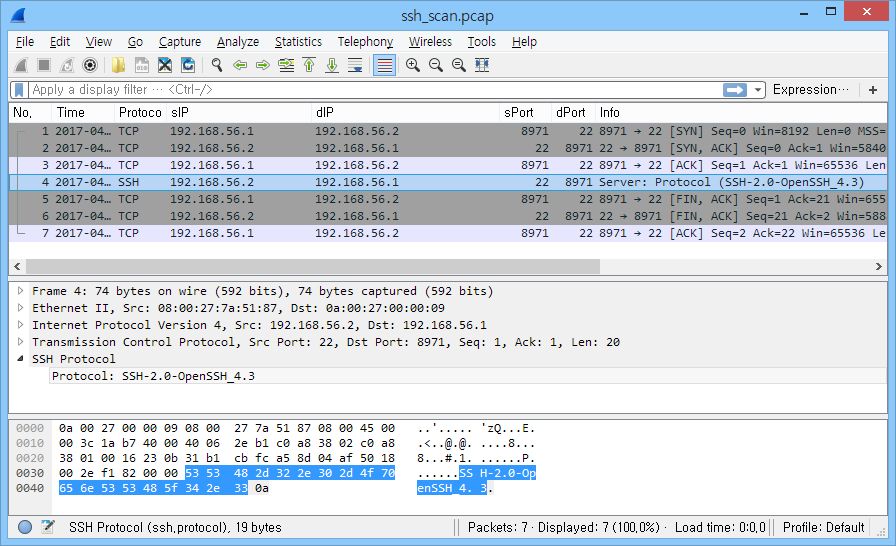
Task: Select packet 4 SSH protocol row
Action: pos(448,182)
